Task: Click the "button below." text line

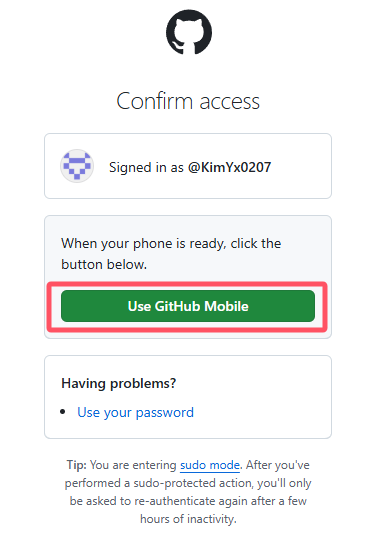Action: (104, 264)
